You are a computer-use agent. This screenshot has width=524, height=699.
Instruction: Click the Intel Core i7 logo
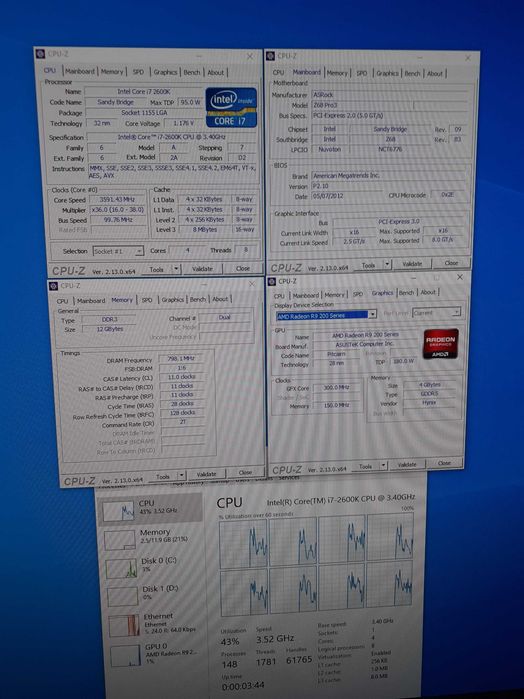[231, 107]
